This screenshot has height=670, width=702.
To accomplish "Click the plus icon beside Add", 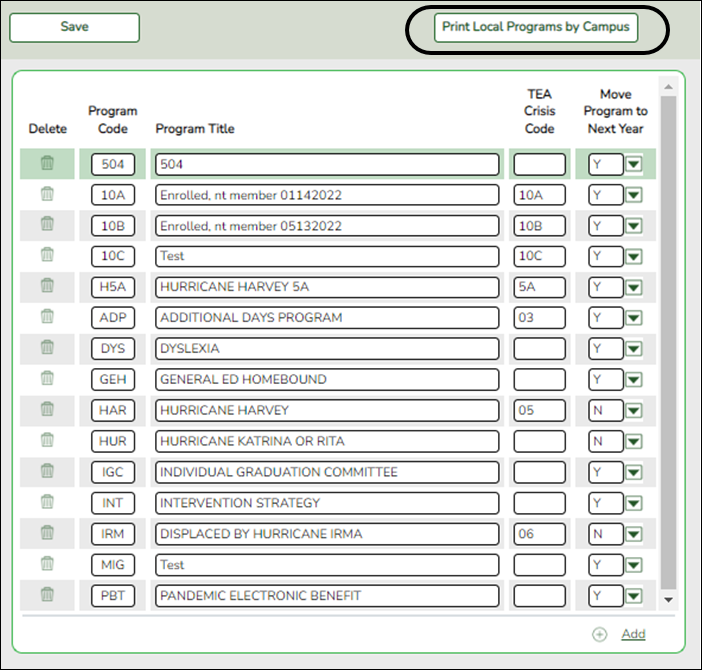I will 600,634.
